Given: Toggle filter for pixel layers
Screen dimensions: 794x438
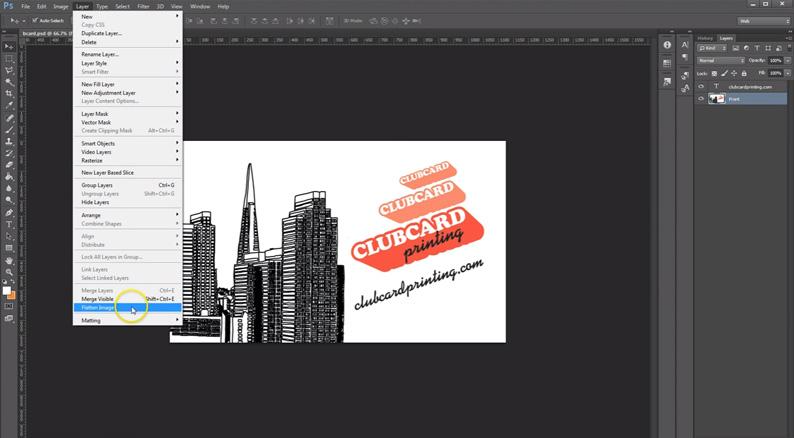Looking at the screenshot, I should [735, 48].
